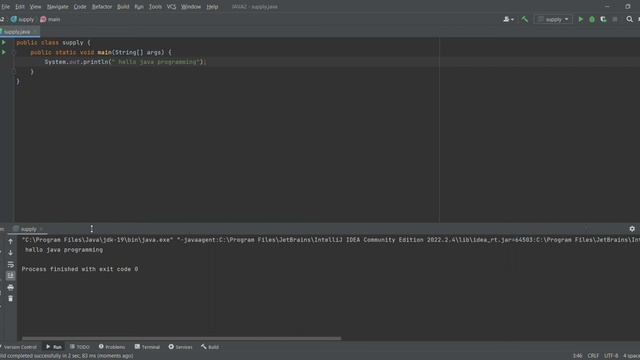The height and width of the screenshot is (360, 640).
Task: Open Run panel settings gear
Action: (632, 229)
